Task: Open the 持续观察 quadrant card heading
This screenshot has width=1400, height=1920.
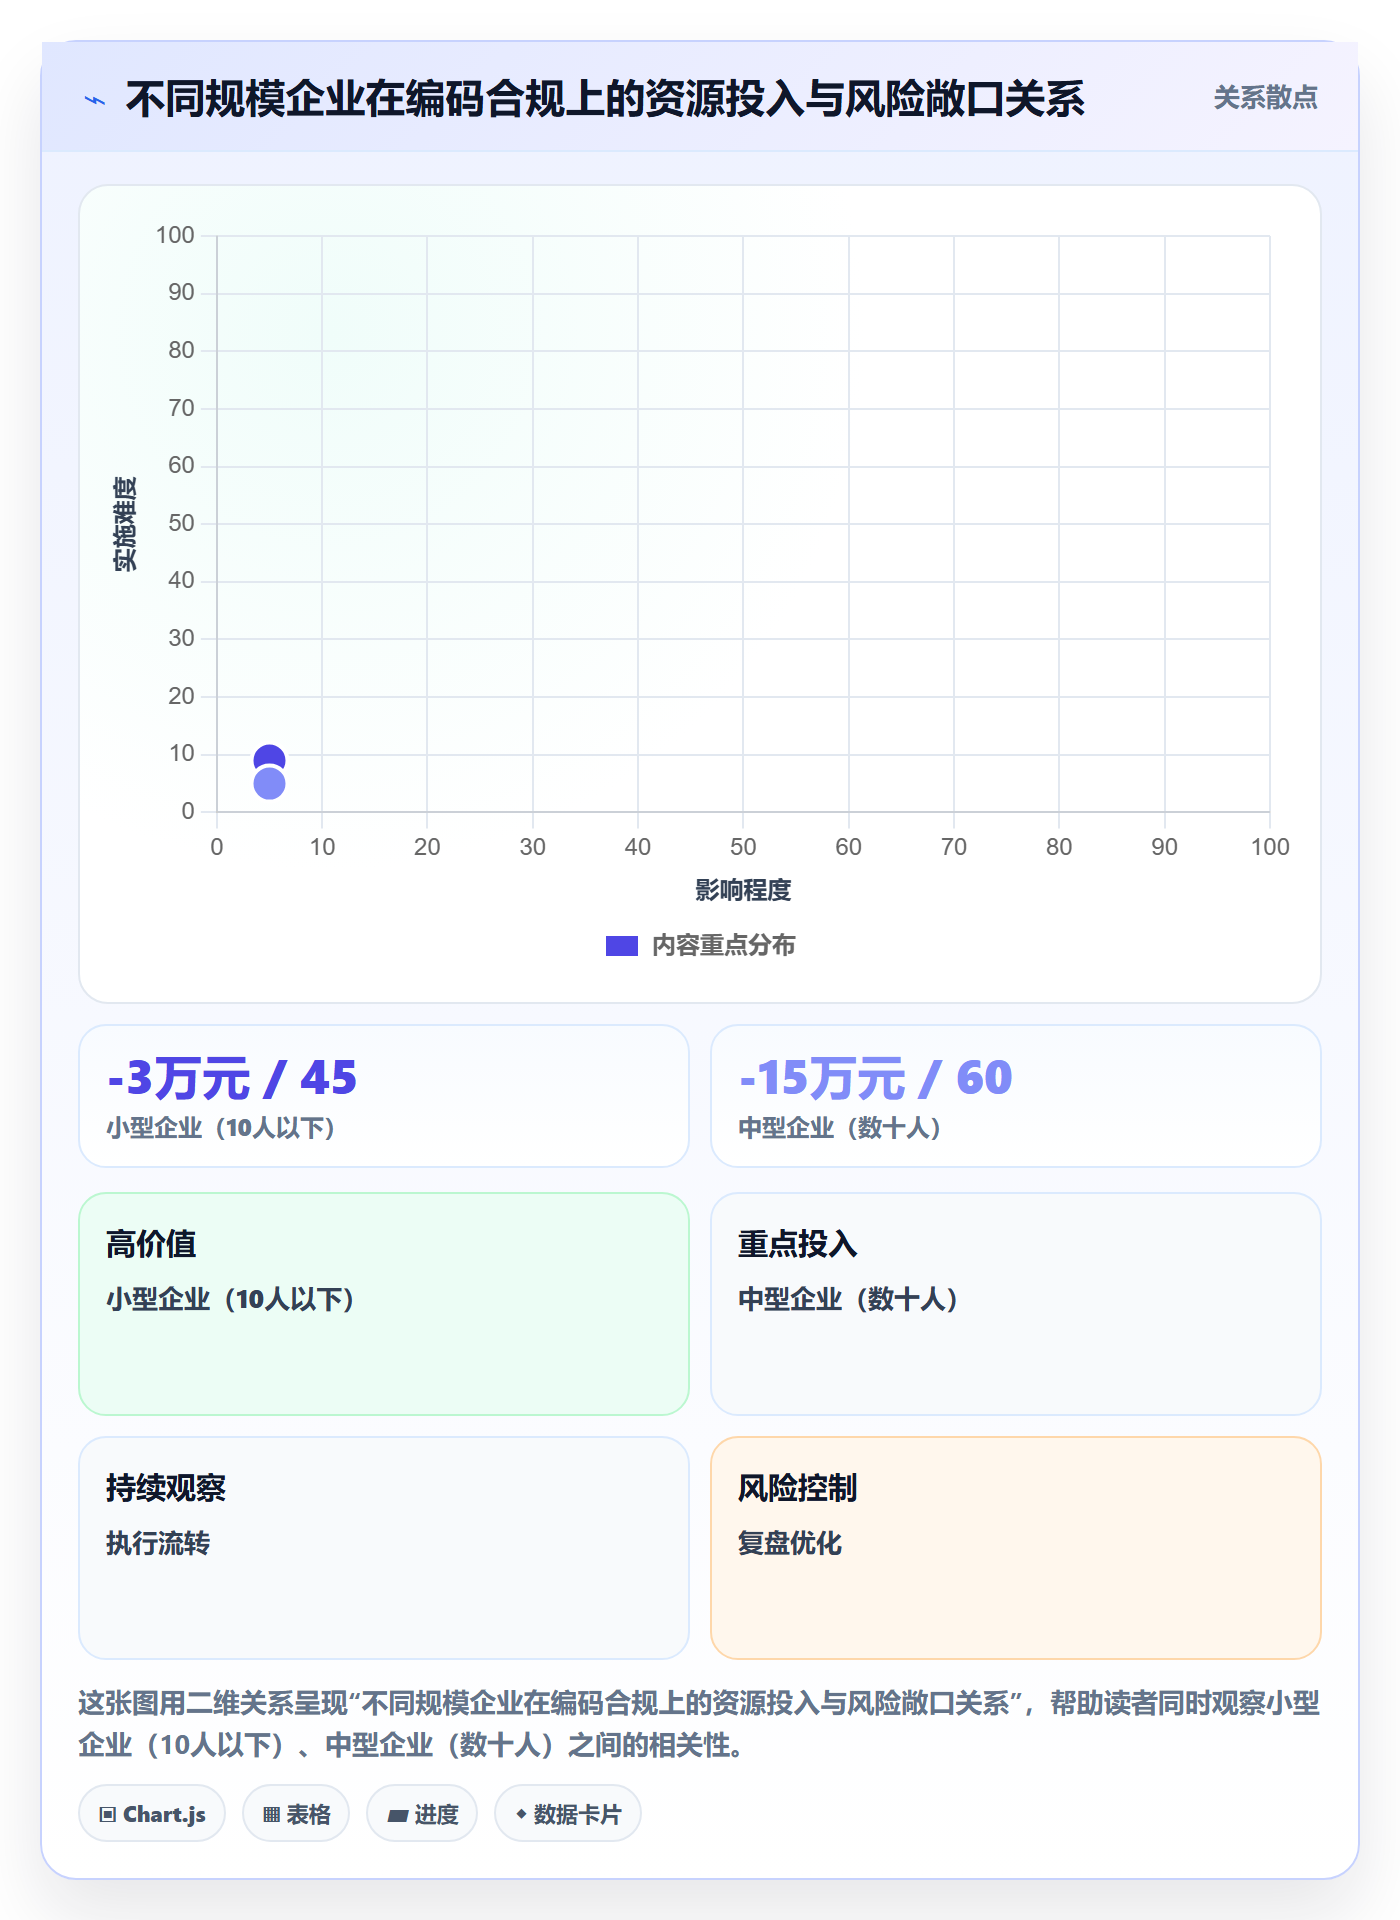Action: point(166,1488)
